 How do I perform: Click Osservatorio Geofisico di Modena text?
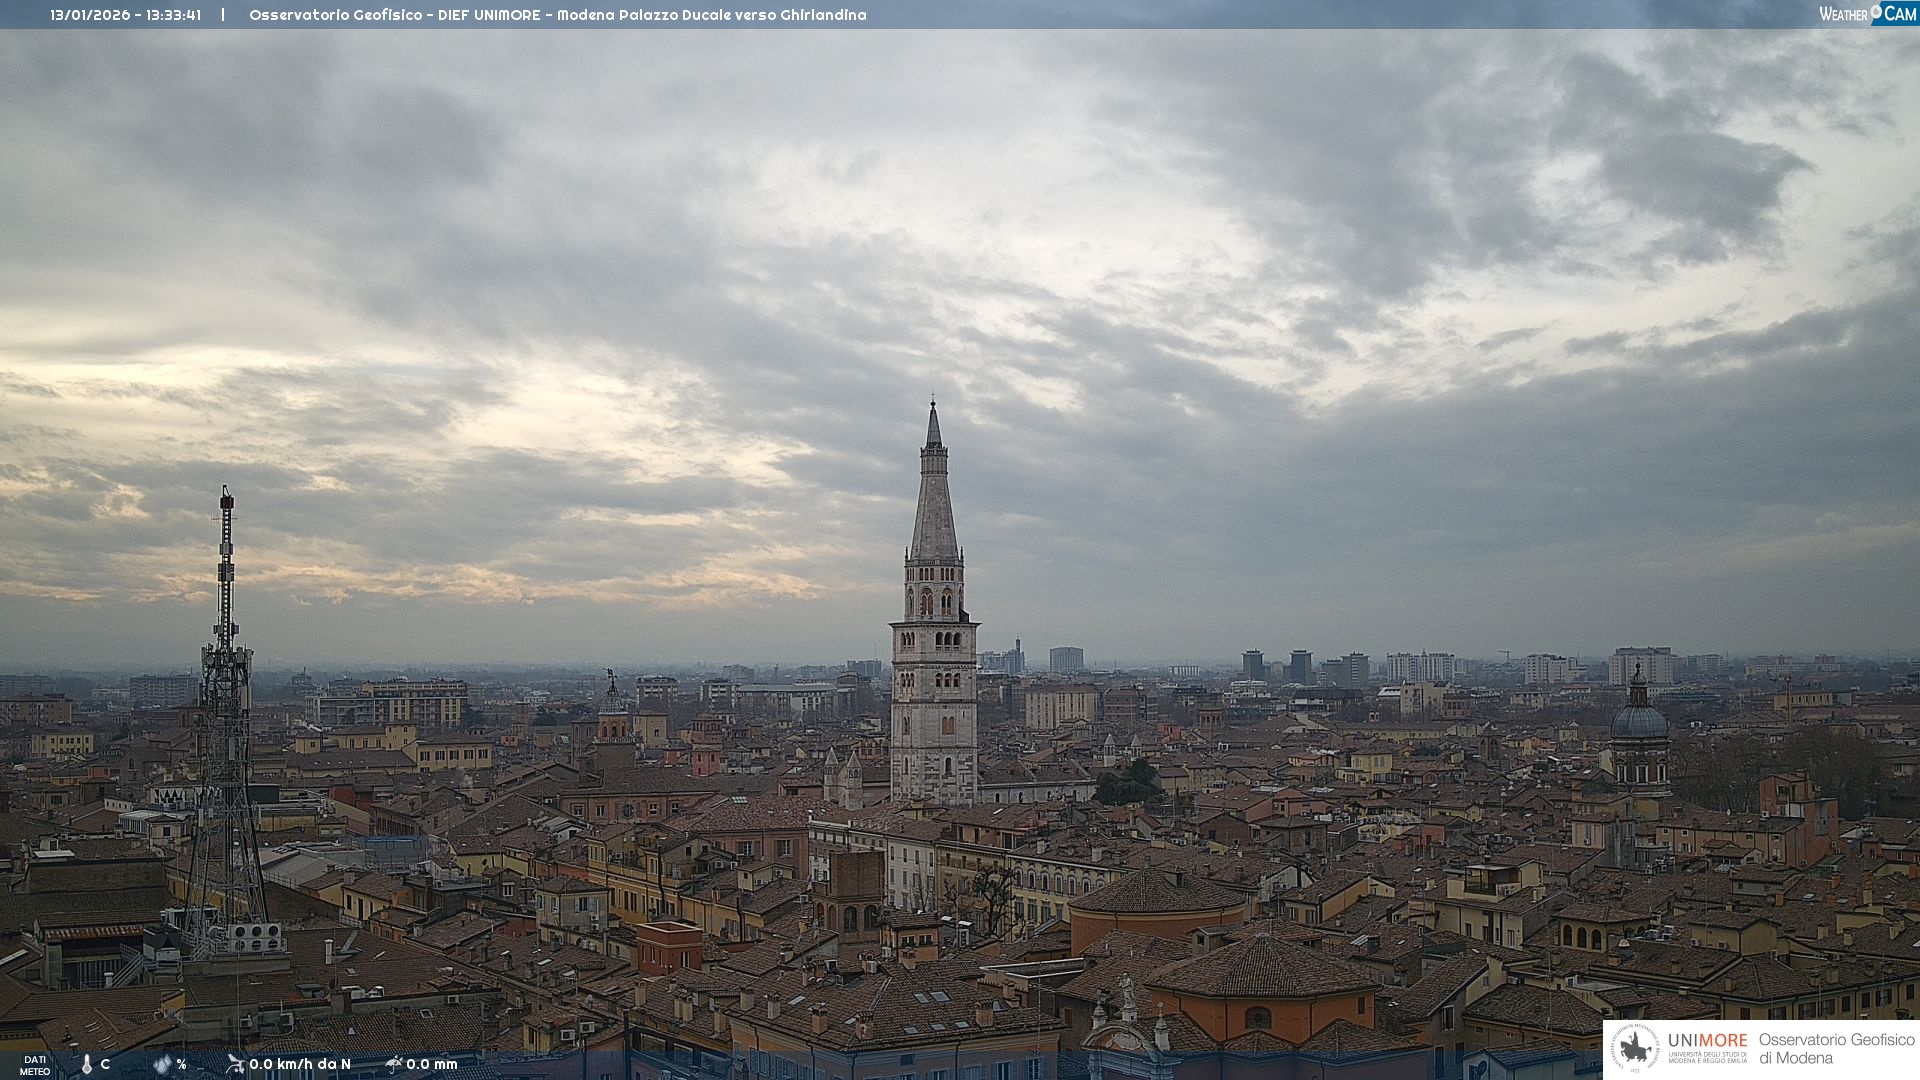point(1836,1049)
